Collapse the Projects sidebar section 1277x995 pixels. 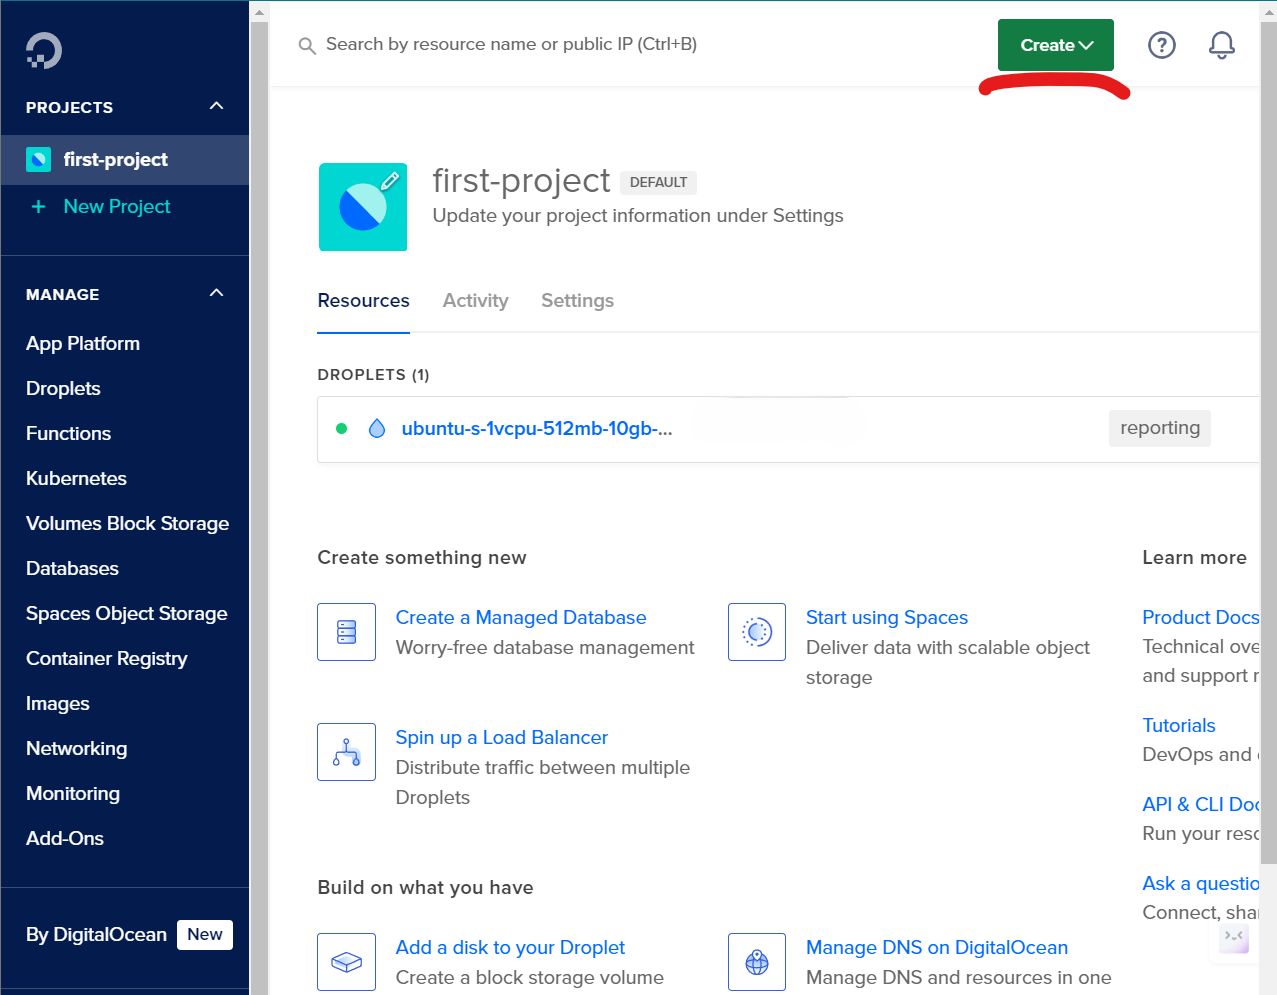pos(216,106)
